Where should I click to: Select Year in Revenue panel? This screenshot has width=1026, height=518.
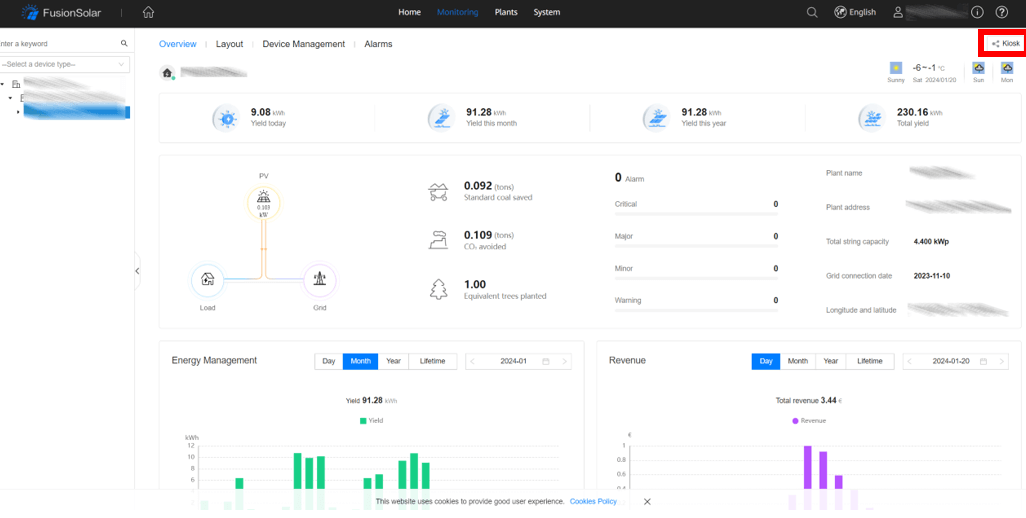coord(830,361)
